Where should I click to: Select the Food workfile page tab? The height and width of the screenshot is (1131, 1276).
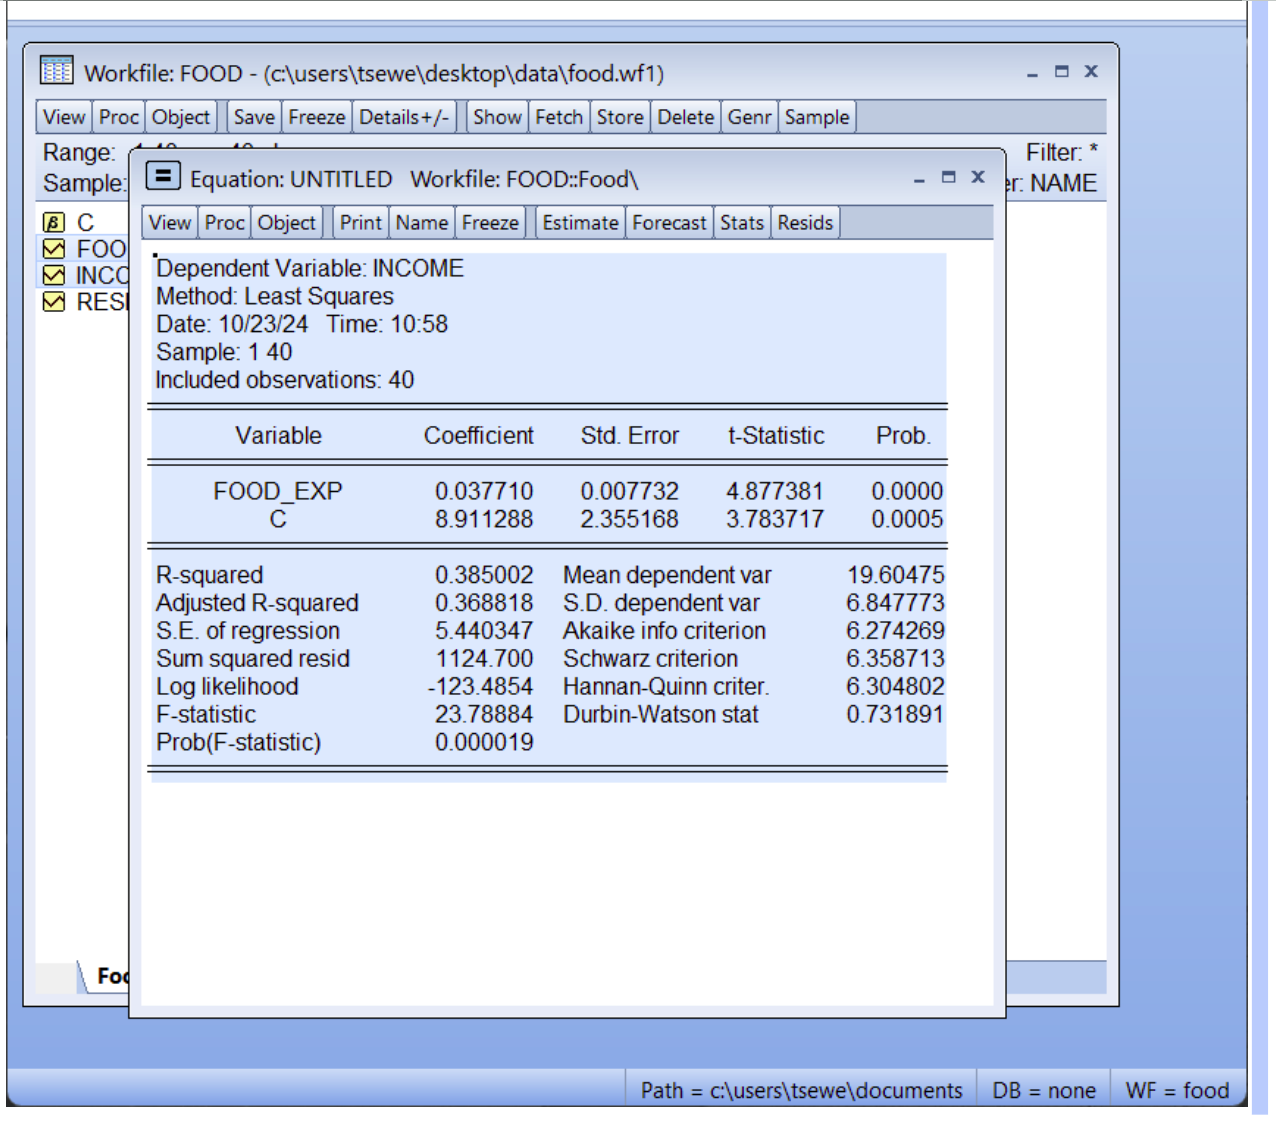[111, 976]
